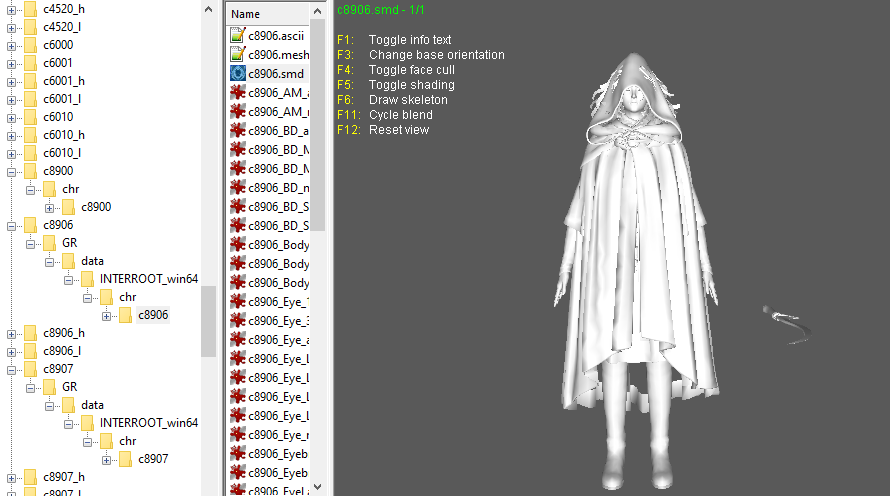Collapse INTERROOT_win64 node under c8907
Viewport: 890px width, 496px height.
pyautogui.click(x=69, y=424)
